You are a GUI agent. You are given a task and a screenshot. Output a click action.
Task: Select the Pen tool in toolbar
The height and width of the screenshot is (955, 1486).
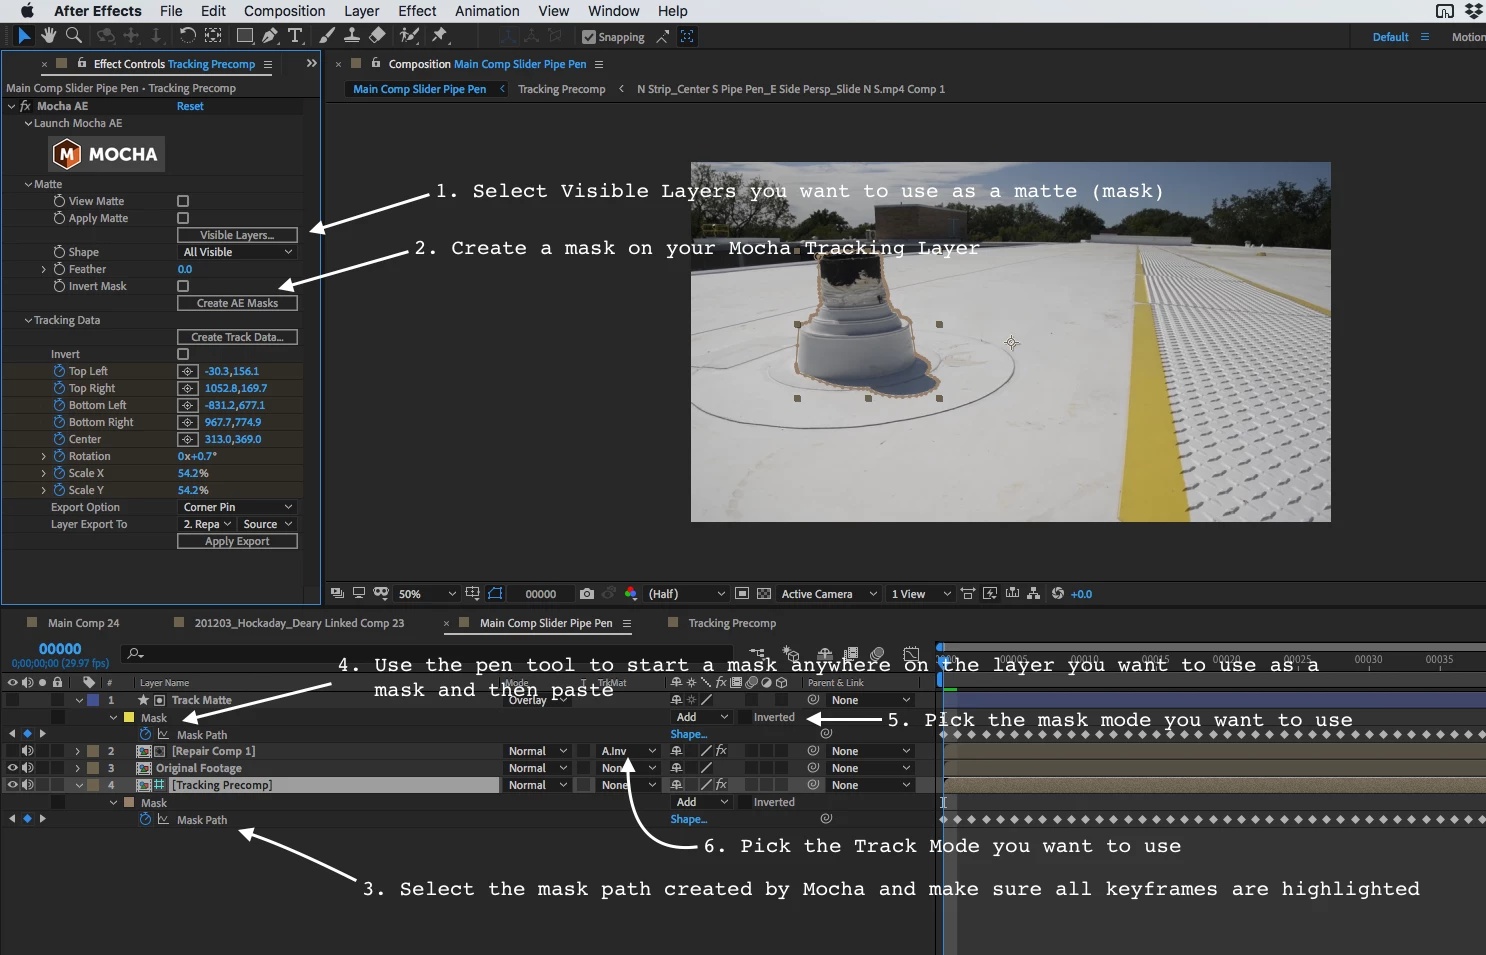[x=270, y=36]
